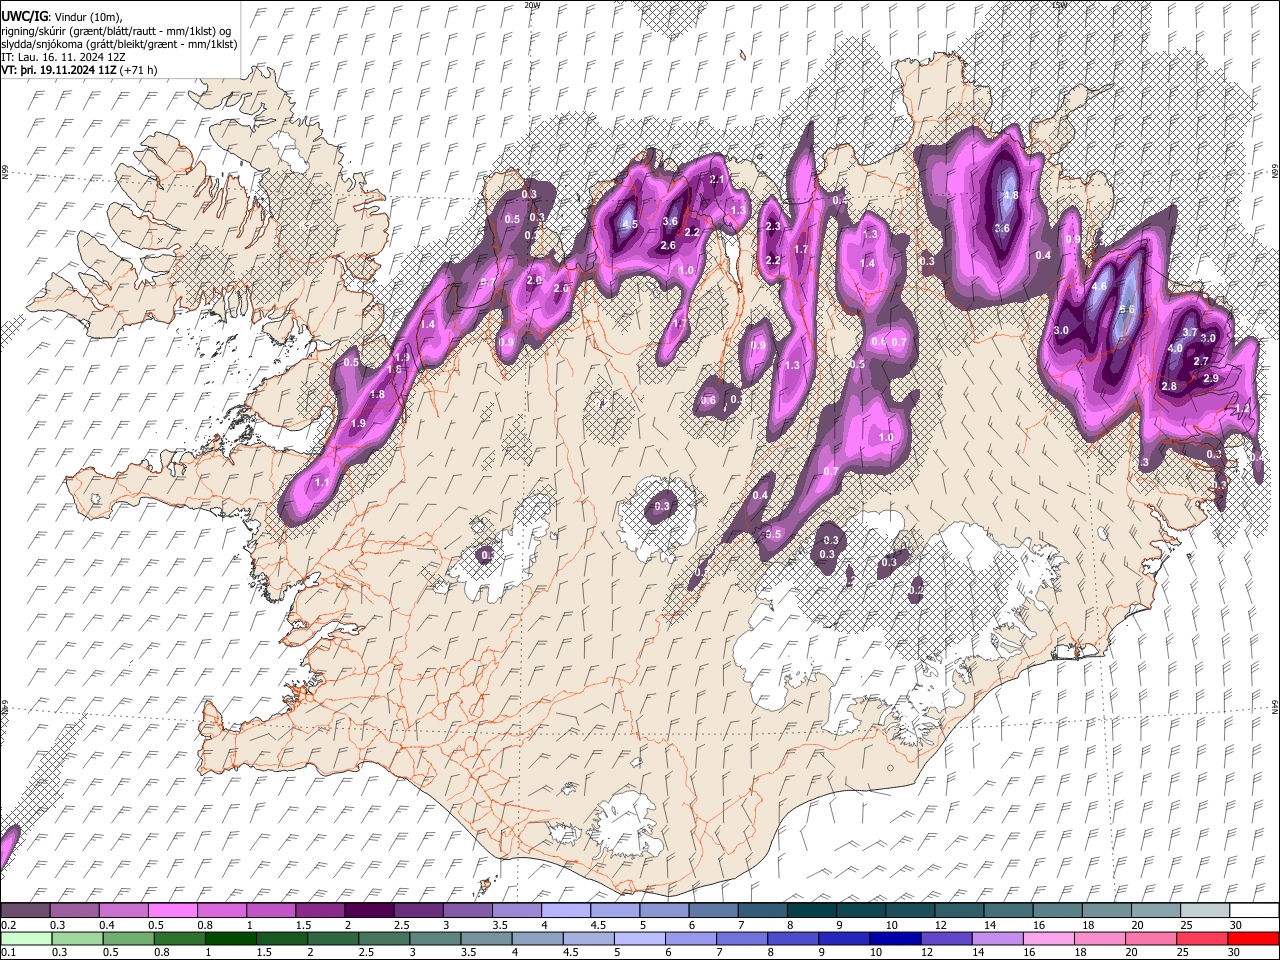Image resolution: width=1280 pixels, height=960 pixels.
Task: Select the 0.2 value label on the map
Action: tap(916, 591)
